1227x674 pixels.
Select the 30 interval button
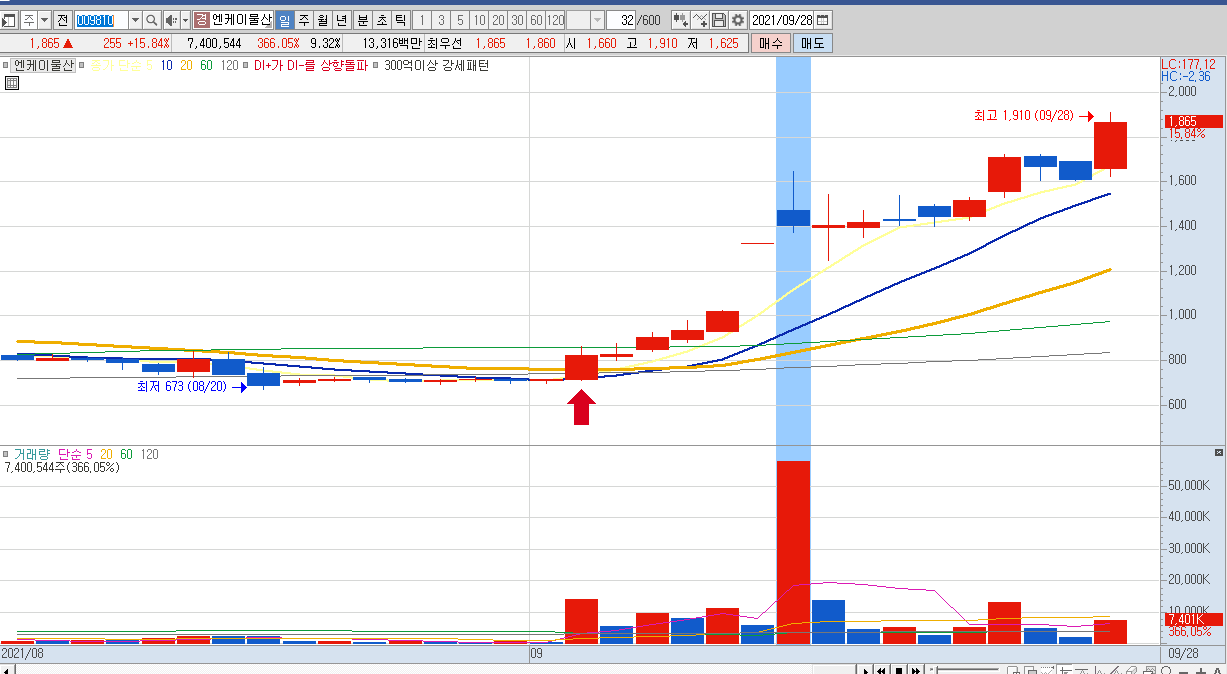(517, 20)
